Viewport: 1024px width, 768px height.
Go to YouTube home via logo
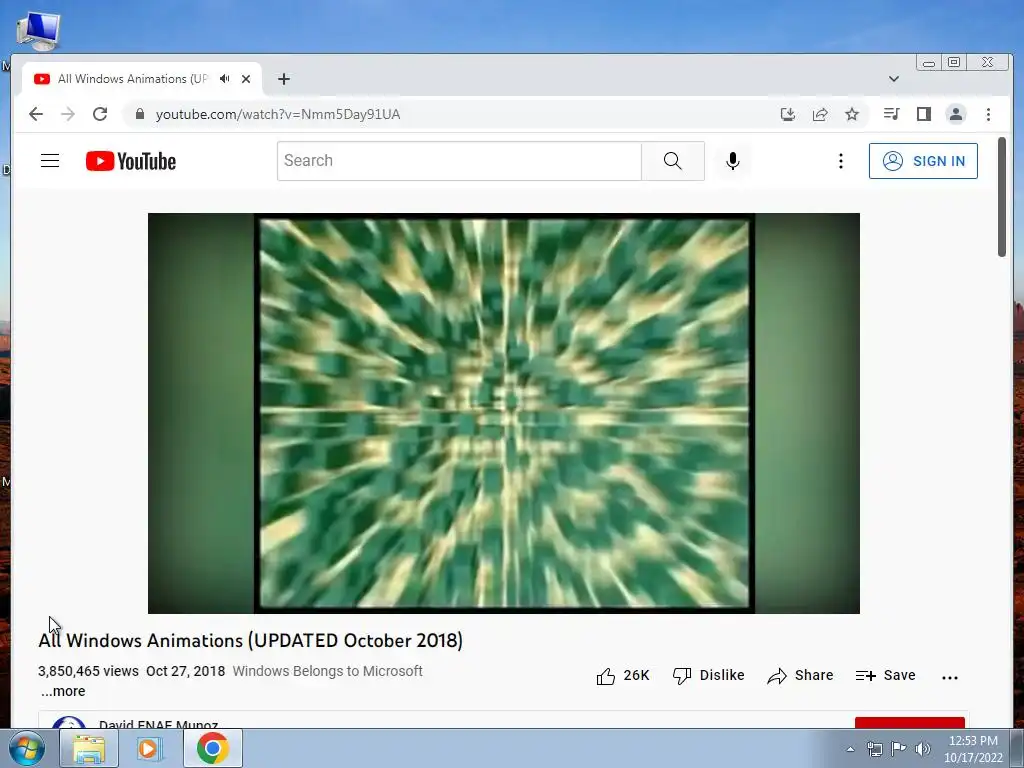pos(131,161)
